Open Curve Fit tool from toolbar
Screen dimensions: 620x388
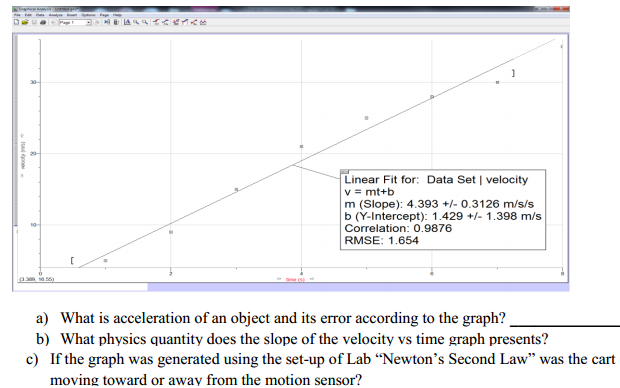coord(203,22)
